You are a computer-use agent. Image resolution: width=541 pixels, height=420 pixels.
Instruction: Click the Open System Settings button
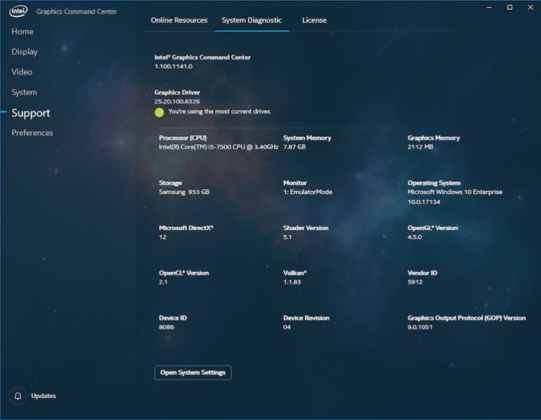click(x=193, y=372)
